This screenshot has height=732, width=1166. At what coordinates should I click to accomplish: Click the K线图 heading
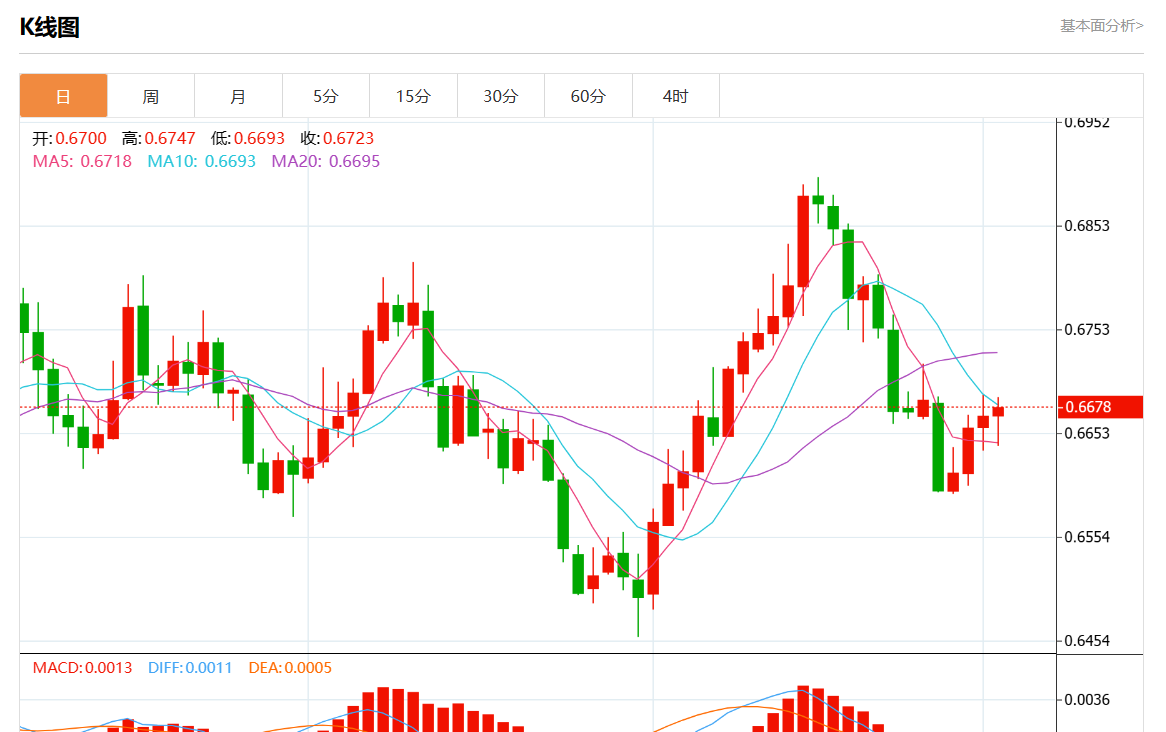[49, 28]
